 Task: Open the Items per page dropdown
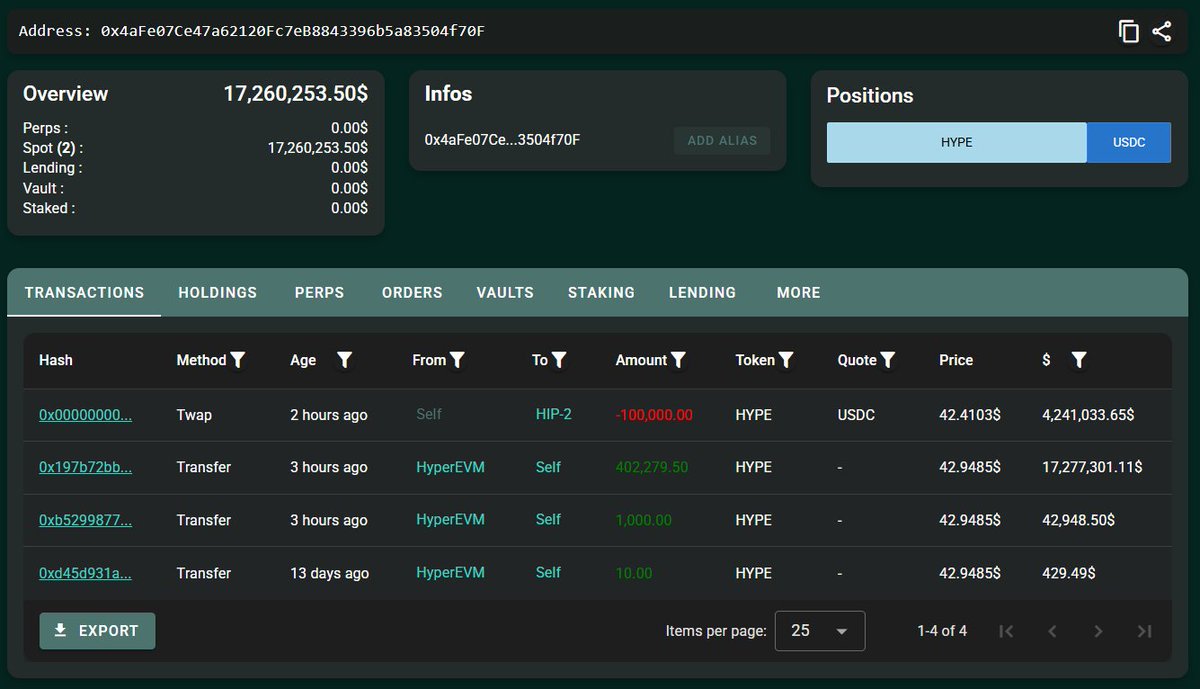(x=820, y=631)
